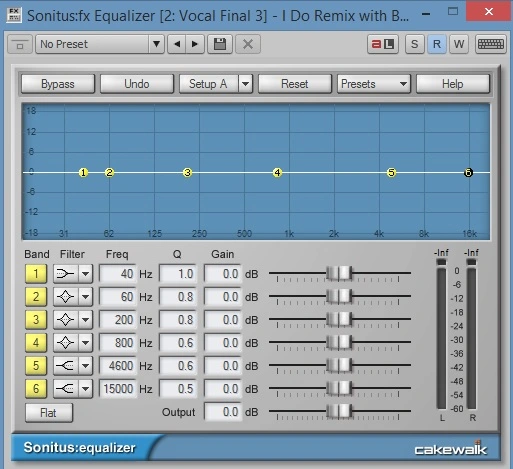Screen dimensions: 513x469
Task: Toggle band 5 on/off button
Action: (36, 366)
